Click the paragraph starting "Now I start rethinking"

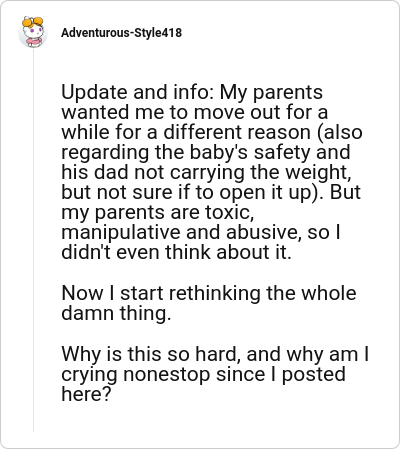[209, 303]
